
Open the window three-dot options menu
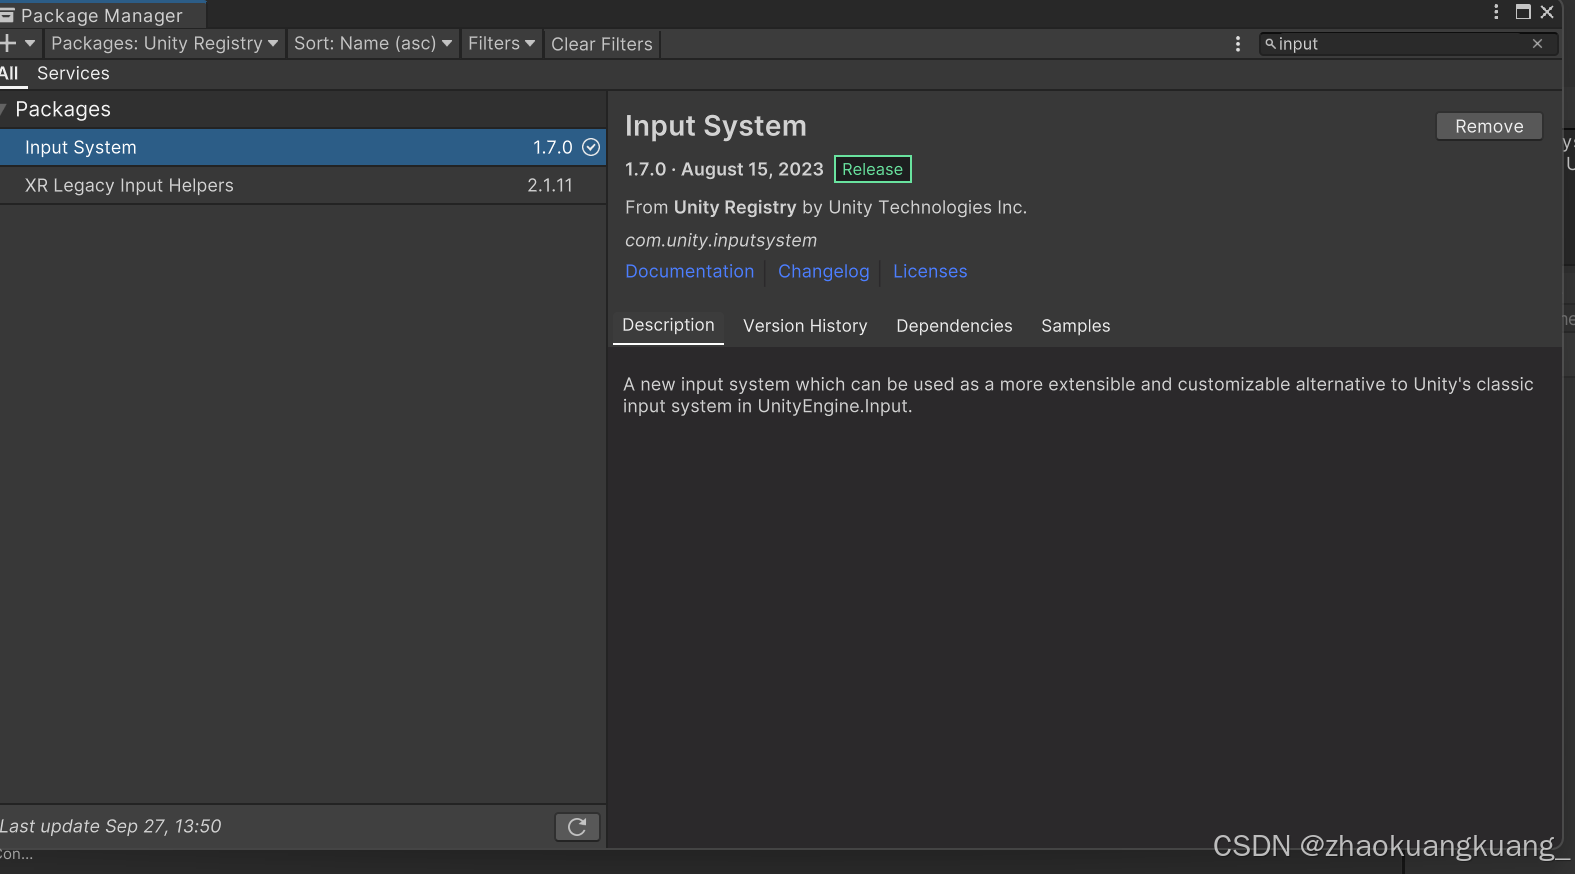1496,12
